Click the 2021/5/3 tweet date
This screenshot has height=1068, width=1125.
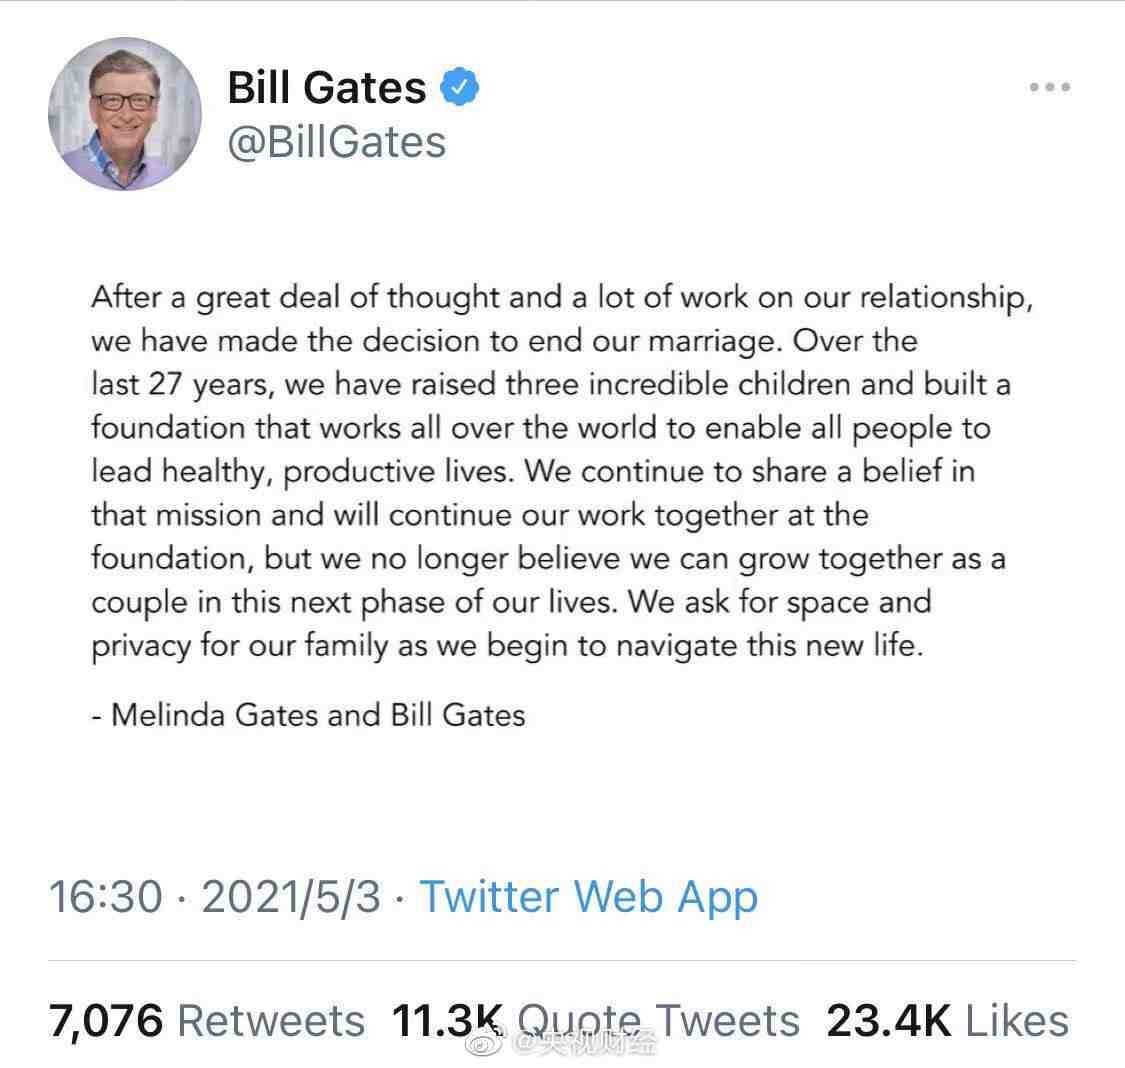pos(291,896)
